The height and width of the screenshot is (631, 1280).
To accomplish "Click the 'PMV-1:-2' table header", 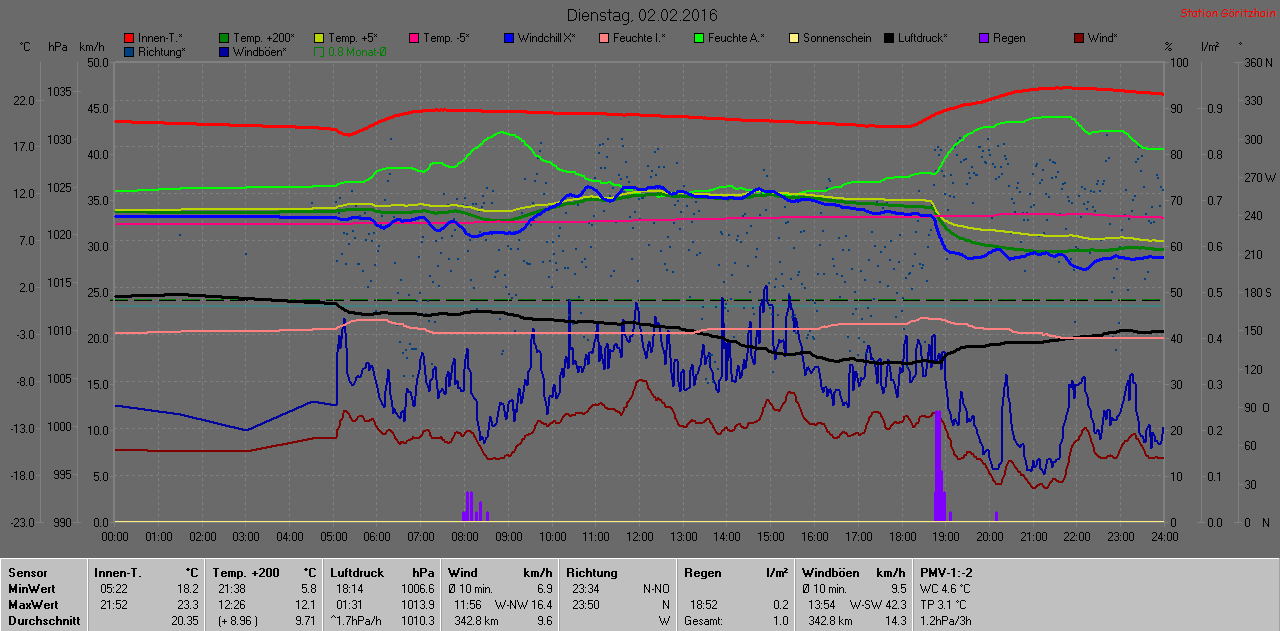I will click(x=947, y=573).
